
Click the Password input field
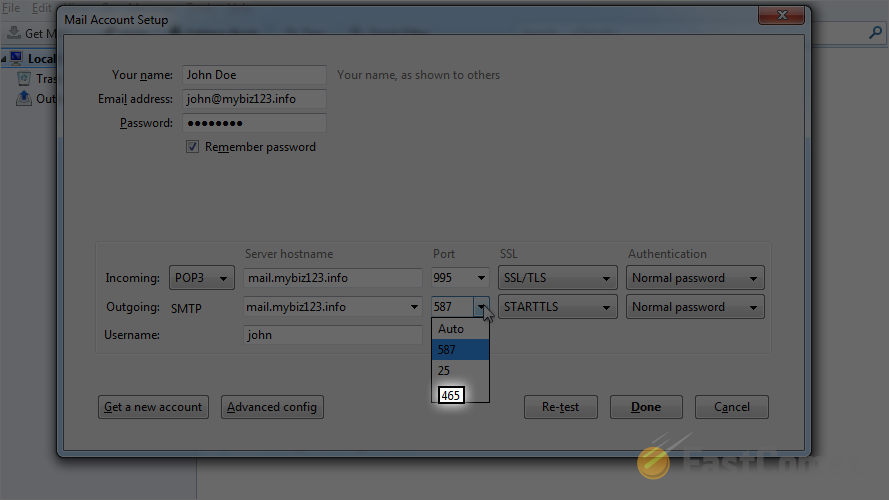pos(254,123)
